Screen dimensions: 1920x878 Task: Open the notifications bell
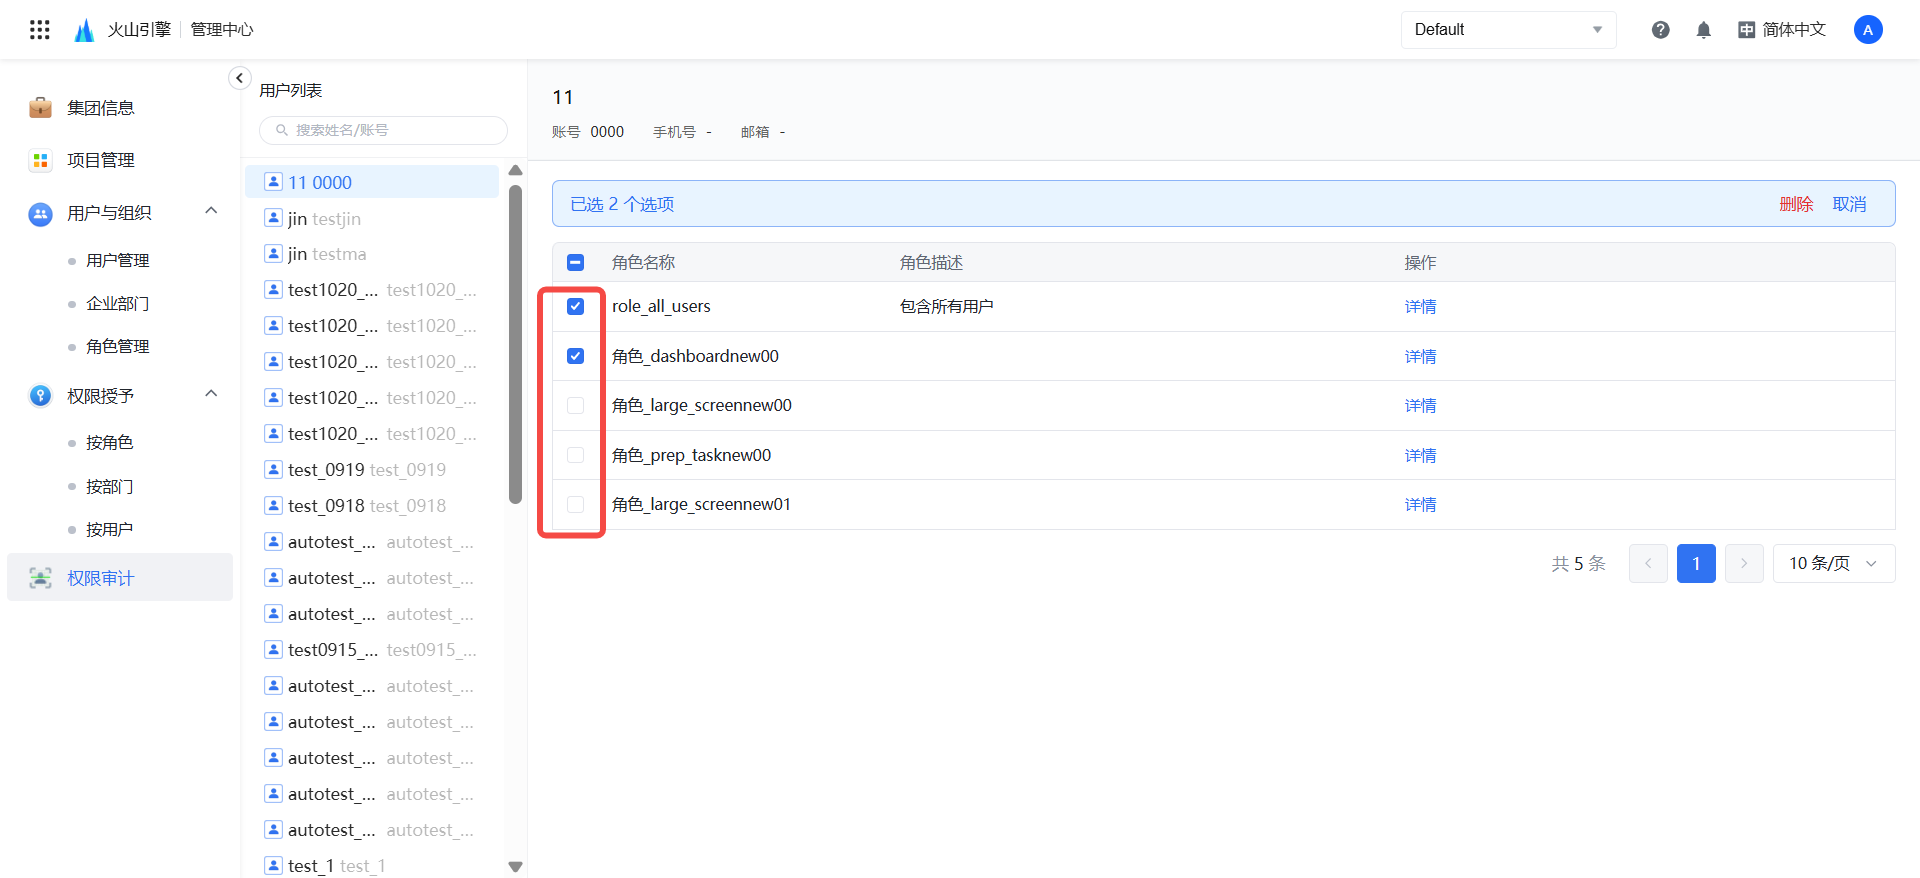1704,30
